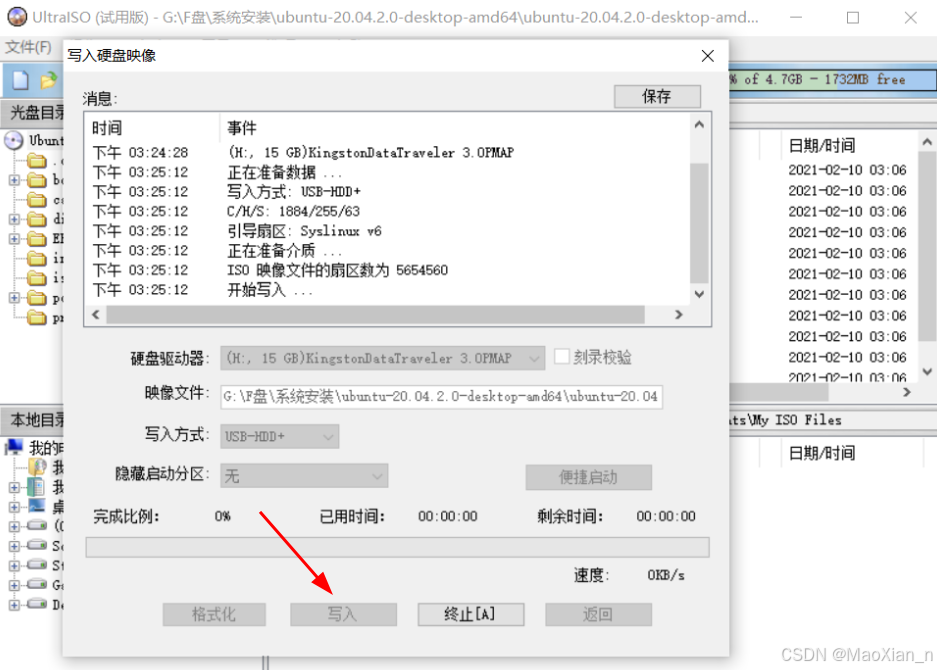937x670 pixels.
Task: Select the desktop icon in local tree
Action: (37, 506)
